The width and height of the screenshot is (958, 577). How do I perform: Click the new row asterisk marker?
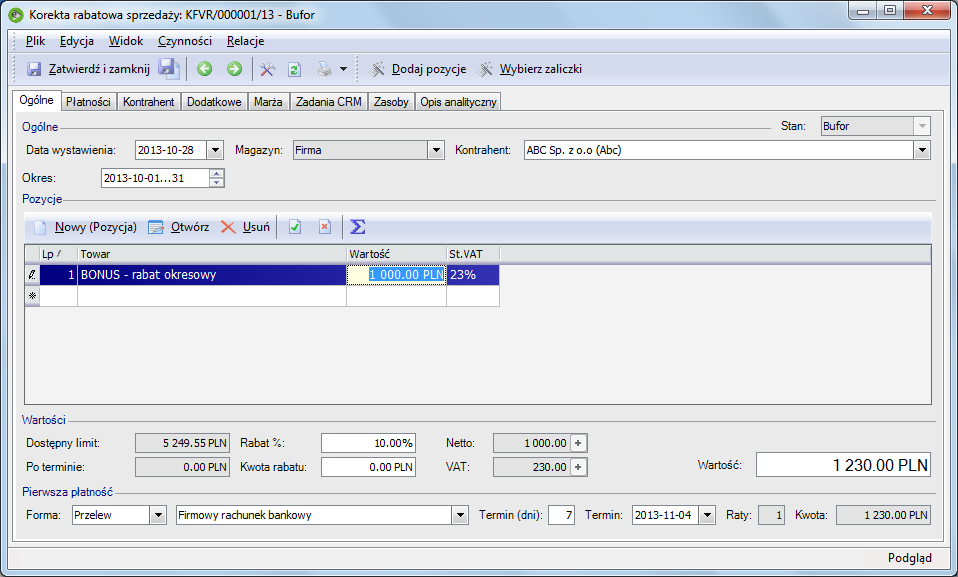(x=32, y=296)
